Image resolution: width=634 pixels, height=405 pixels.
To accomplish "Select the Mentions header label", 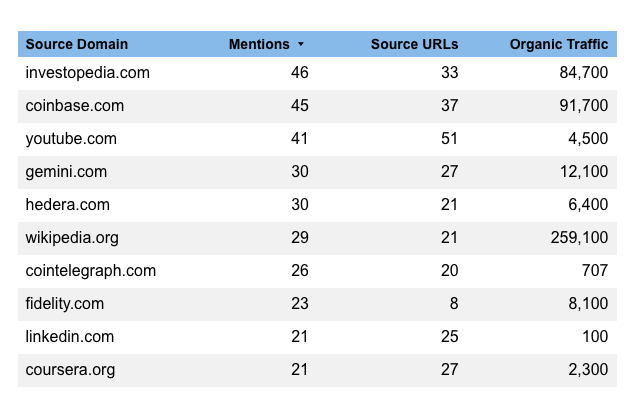I will coord(259,44).
